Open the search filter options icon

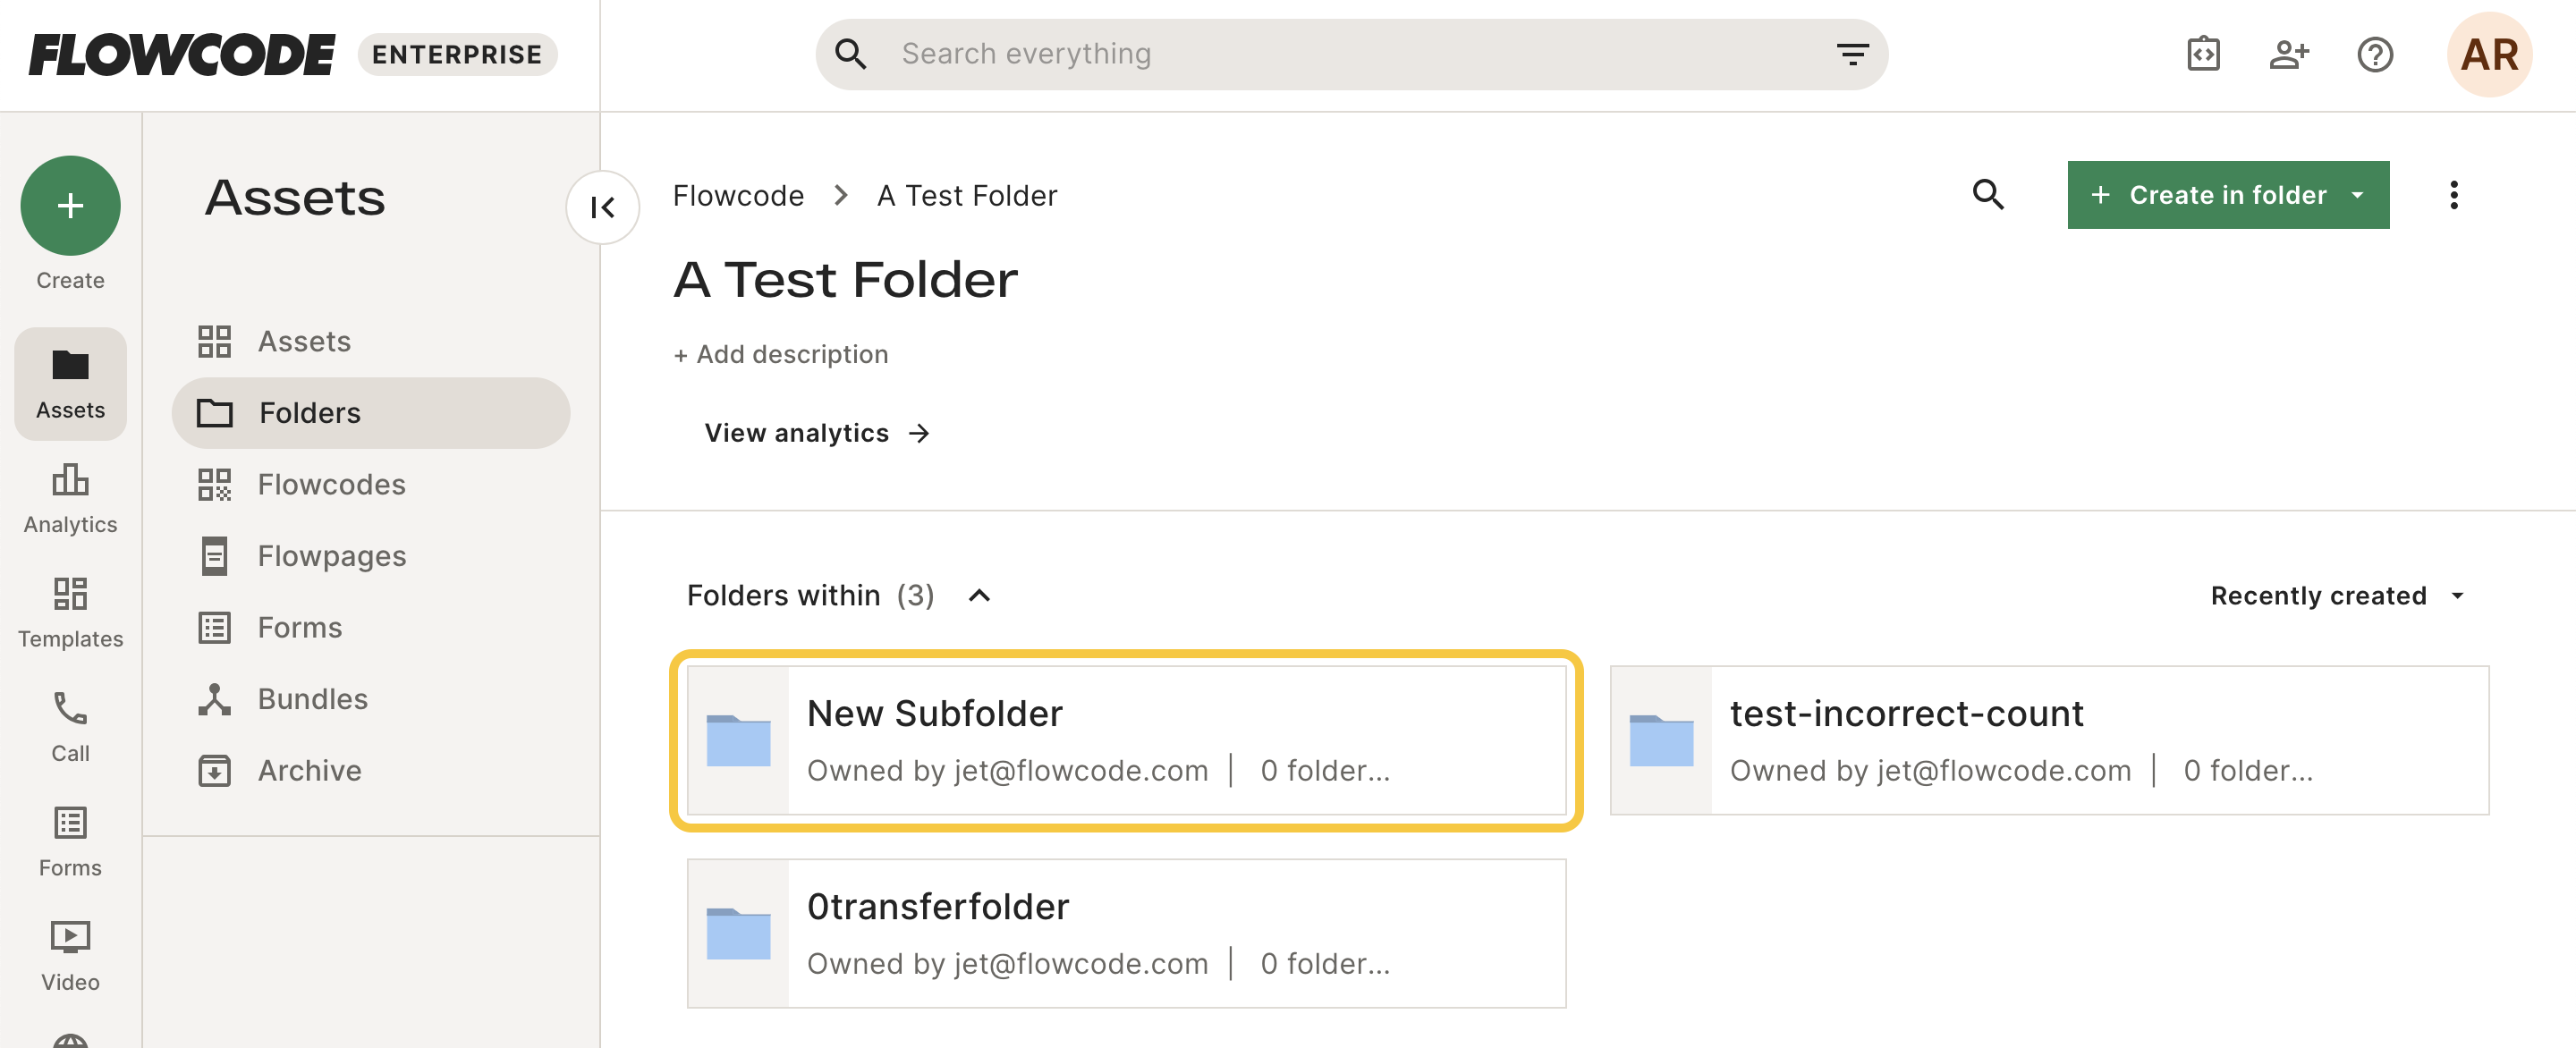(1852, 54)
